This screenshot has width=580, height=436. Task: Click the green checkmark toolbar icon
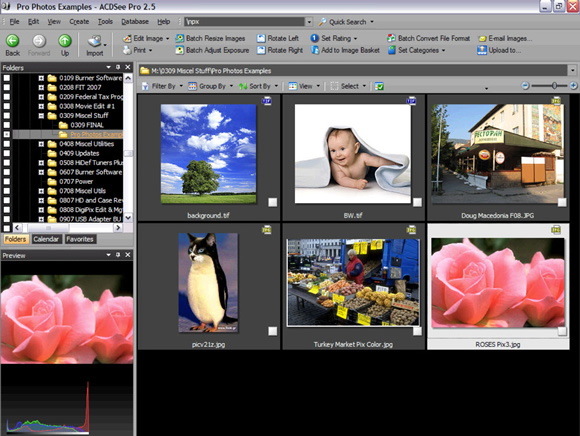[379, 86]
